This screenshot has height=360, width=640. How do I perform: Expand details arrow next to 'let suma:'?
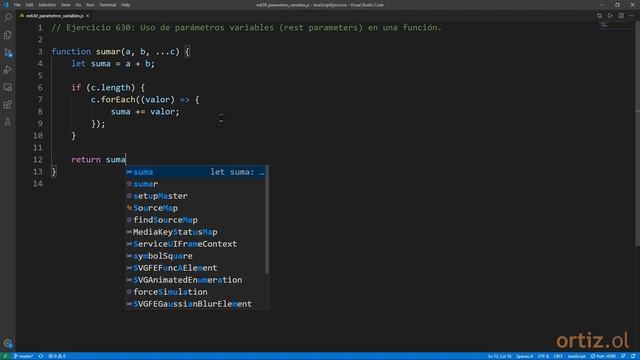coord(262,172)
